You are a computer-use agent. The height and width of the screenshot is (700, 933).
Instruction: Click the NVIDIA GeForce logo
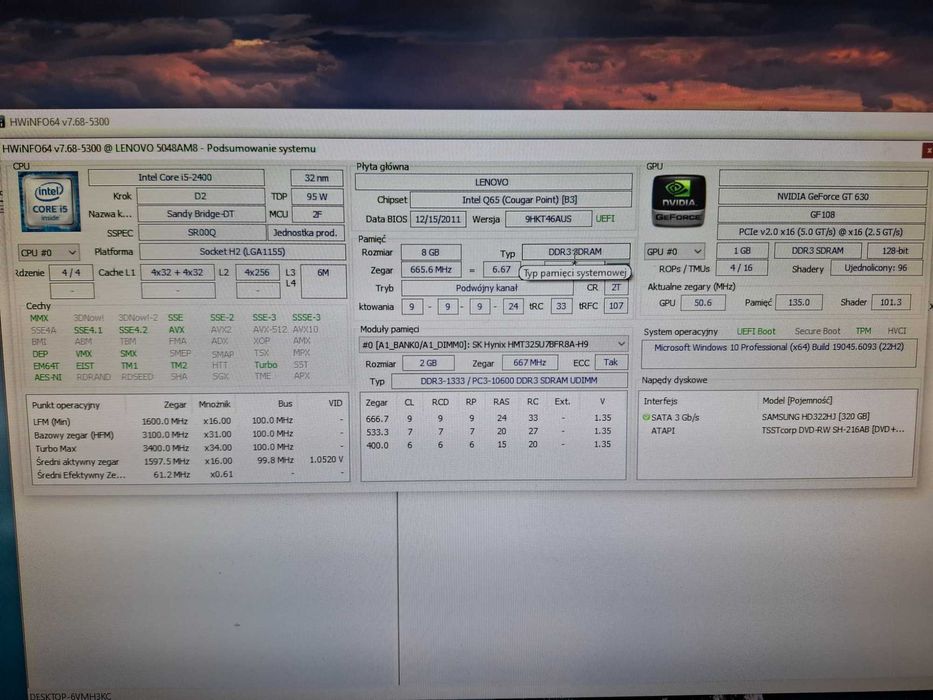click(x=679, y=201)
